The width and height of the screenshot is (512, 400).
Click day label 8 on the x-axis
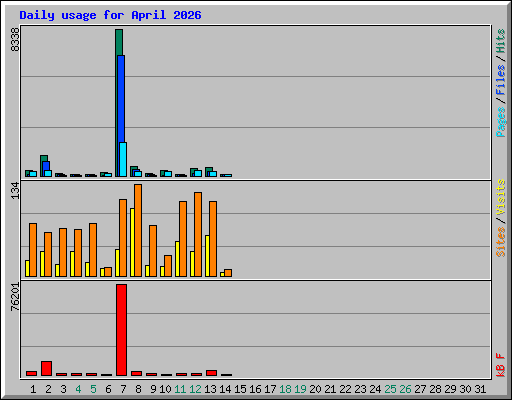pos(138,389)
